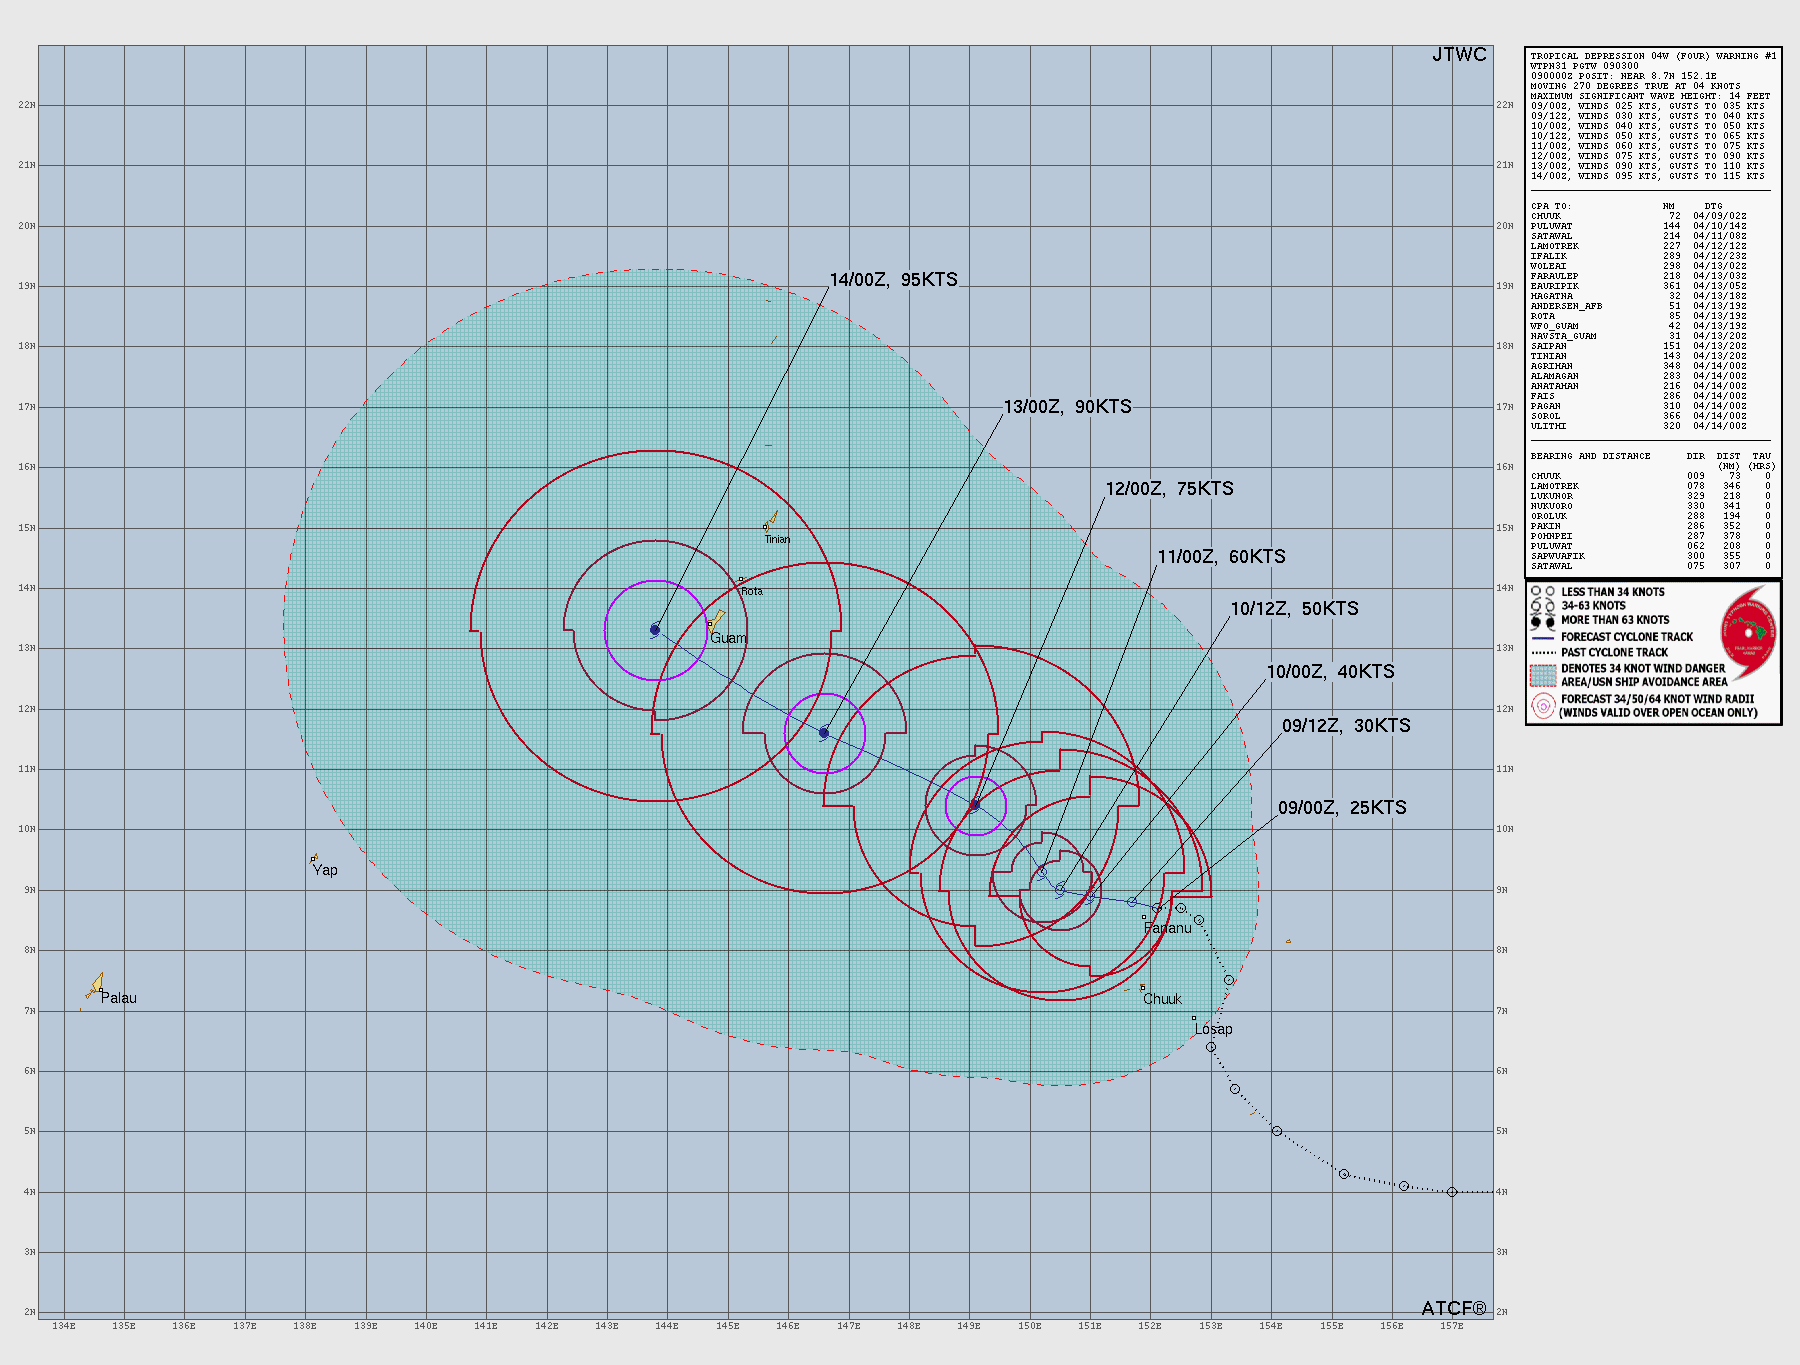Click the JTWC title text at top right

click(x=1458, y=55)
